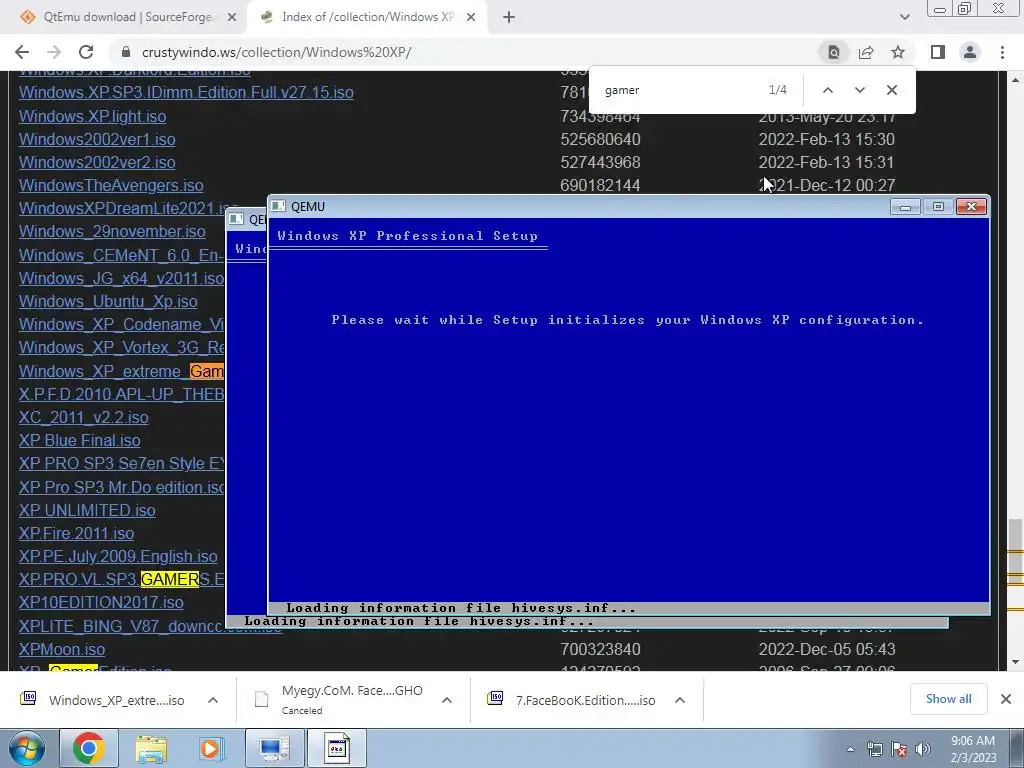1024x768 pixels.
Task: Click the lock icon in address bar
Action: point(126,52)
